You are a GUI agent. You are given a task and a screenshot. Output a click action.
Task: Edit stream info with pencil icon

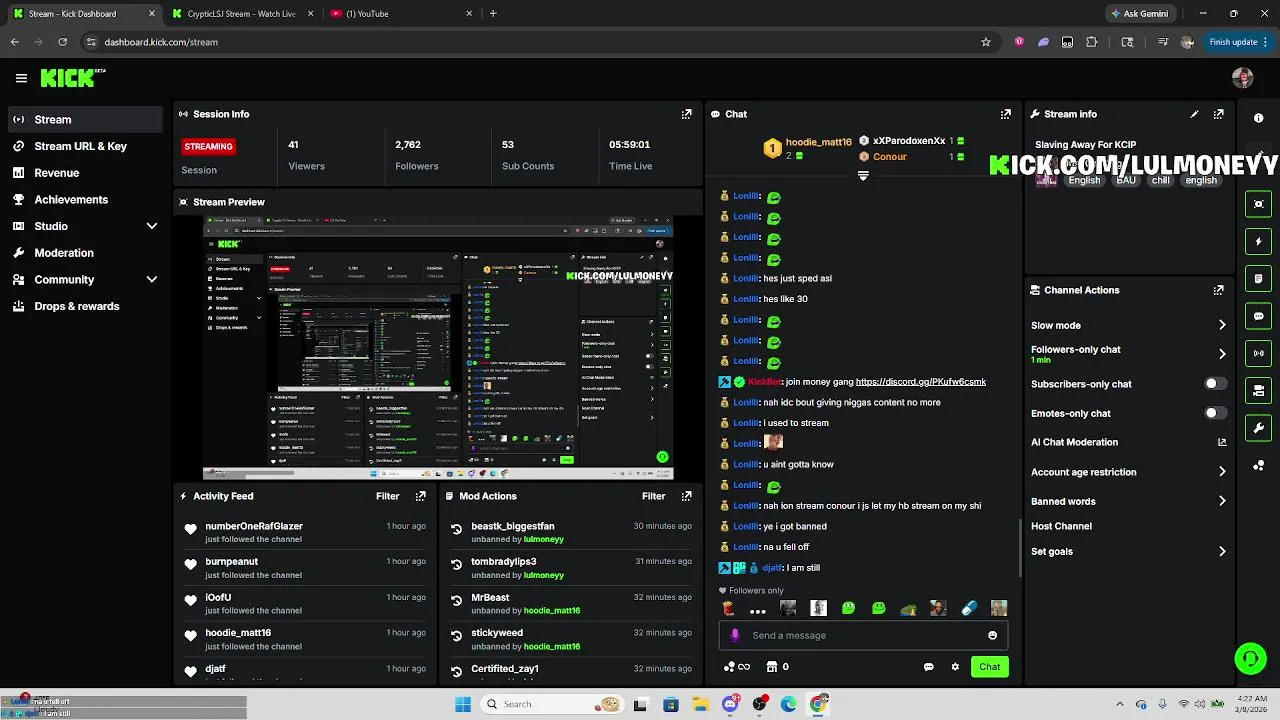pos(1194,114)
